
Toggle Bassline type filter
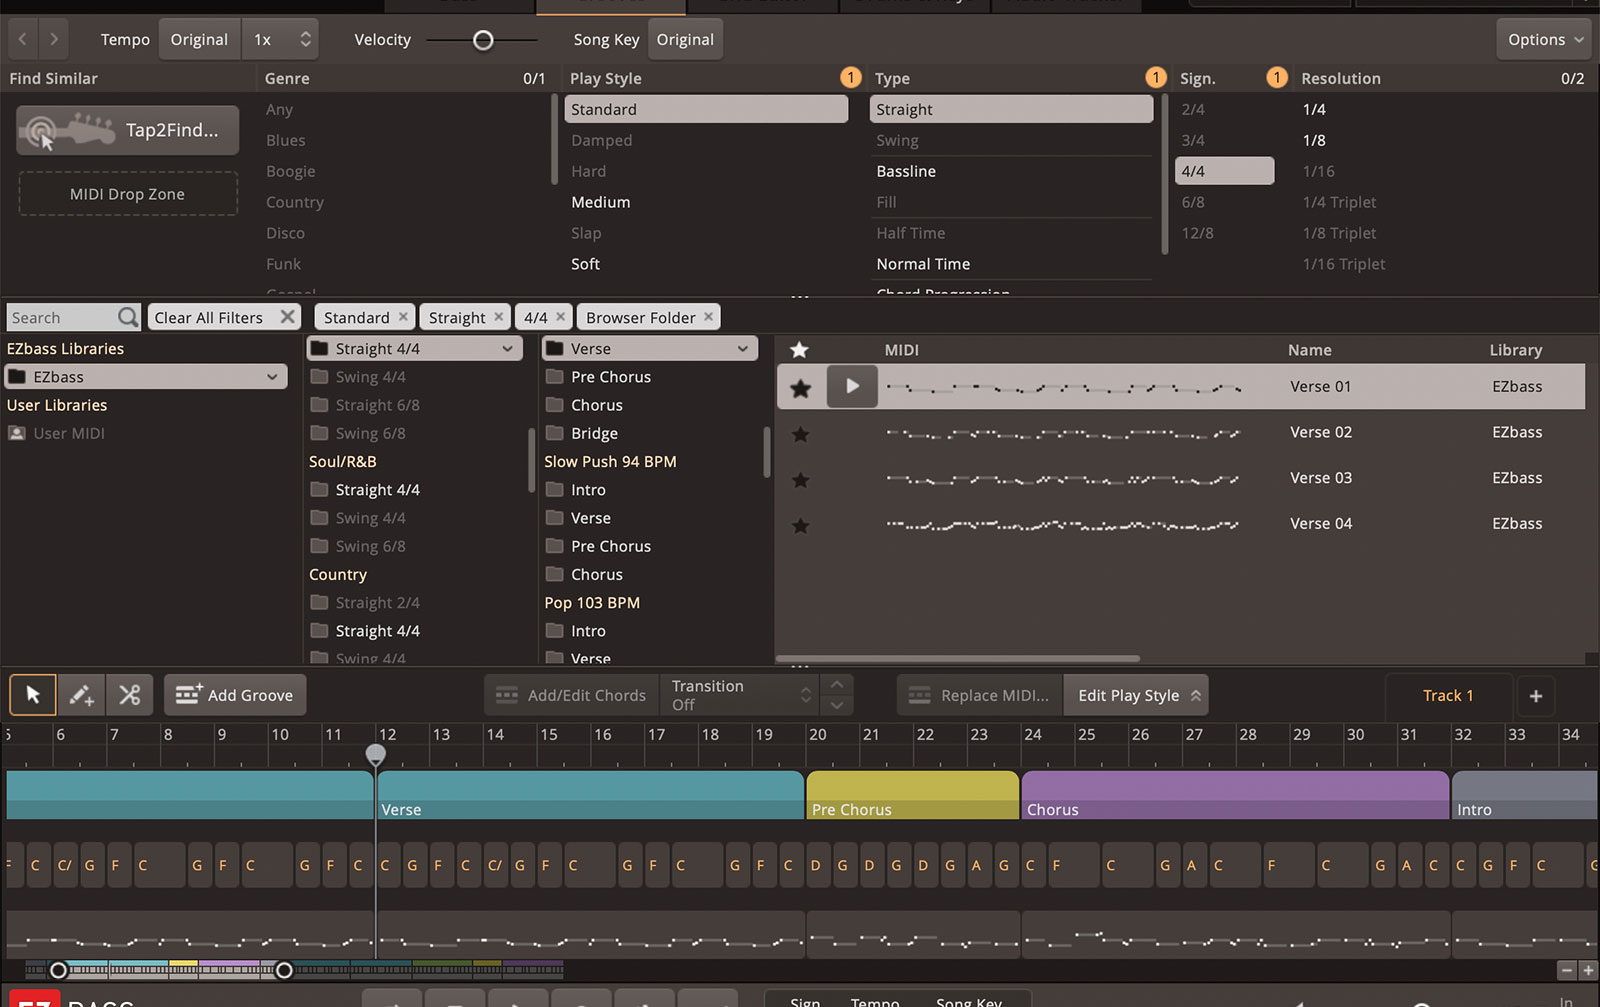tap(906, 171)
